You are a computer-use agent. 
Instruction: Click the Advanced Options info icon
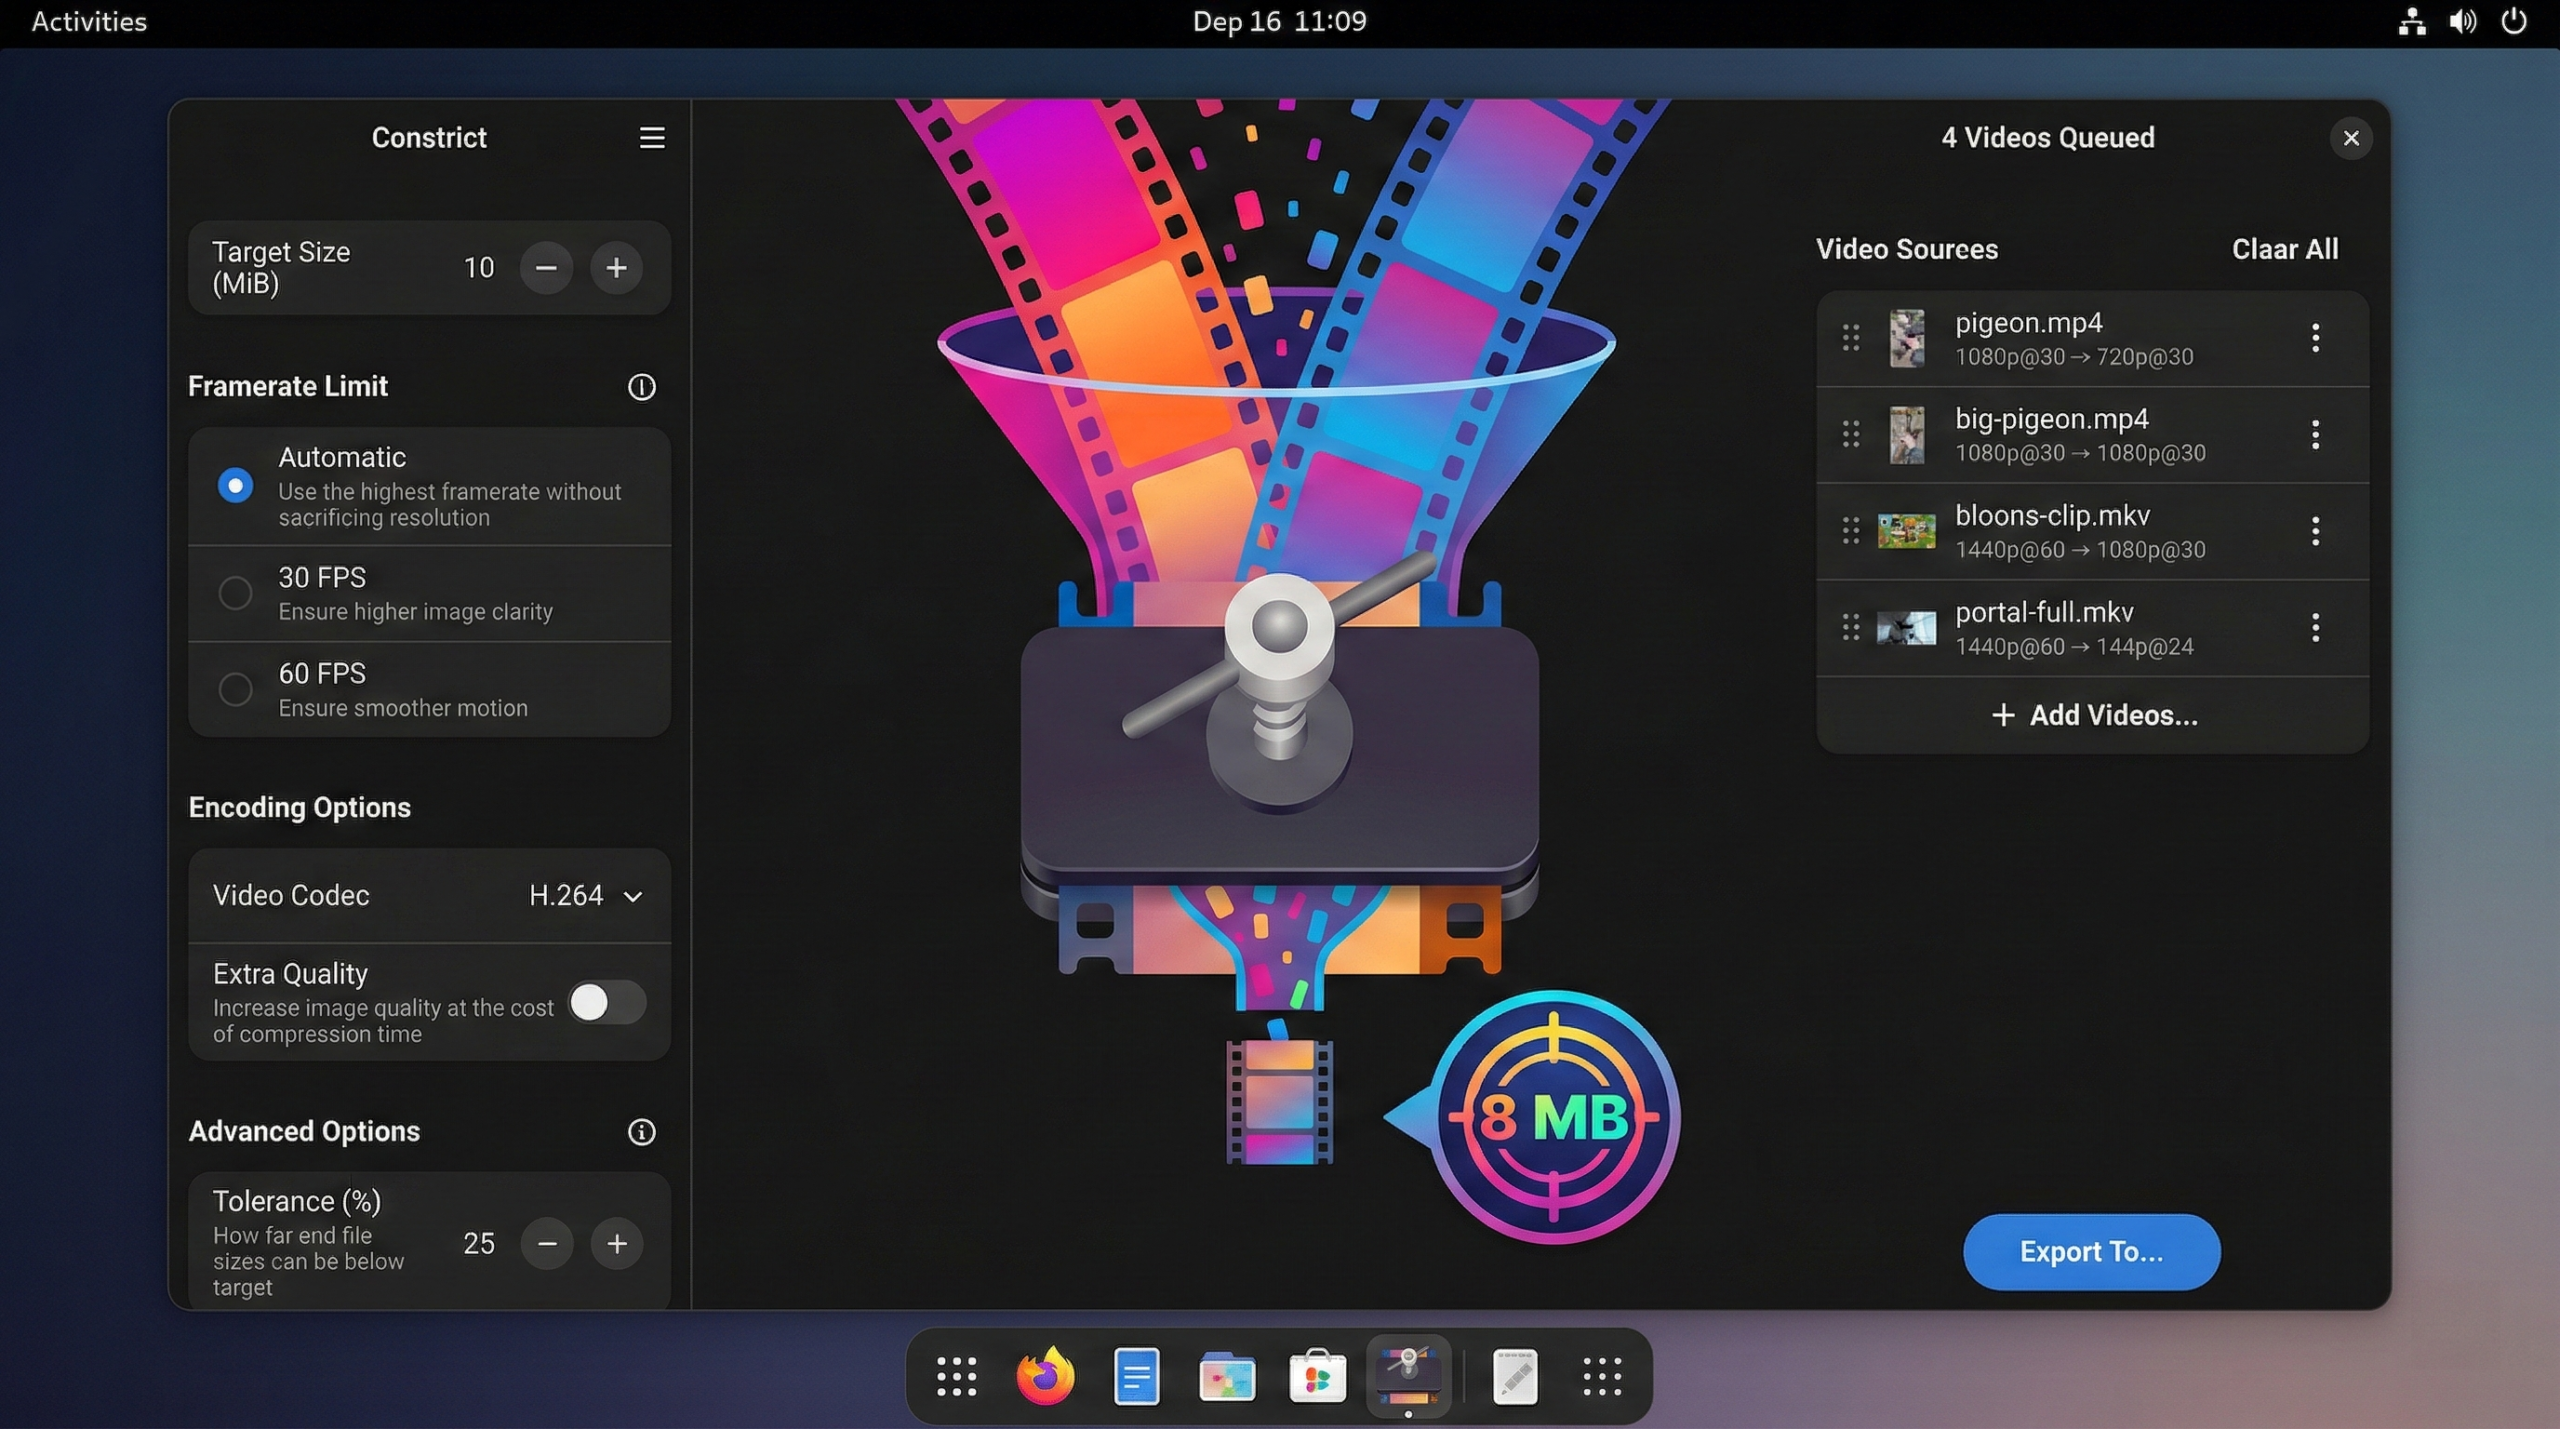point(641,1132)
